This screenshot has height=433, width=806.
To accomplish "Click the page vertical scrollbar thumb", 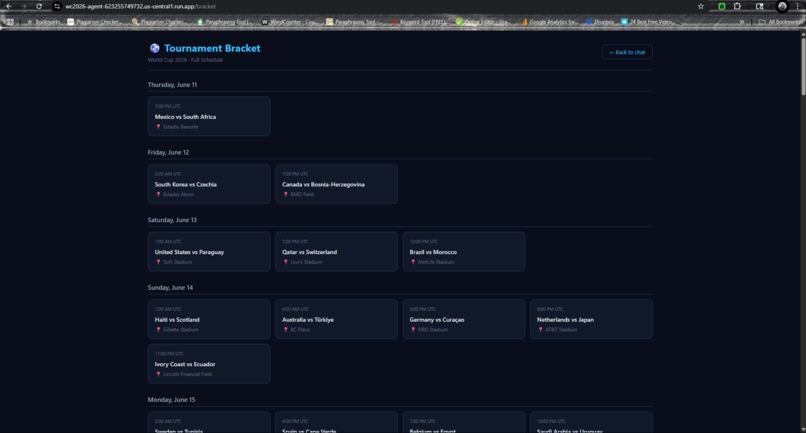I will click(x=803, y=66).
